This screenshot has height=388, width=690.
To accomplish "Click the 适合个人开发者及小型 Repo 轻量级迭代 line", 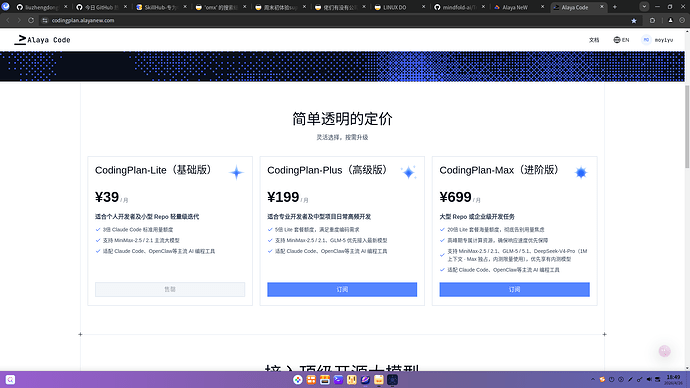I will point(147,216).
